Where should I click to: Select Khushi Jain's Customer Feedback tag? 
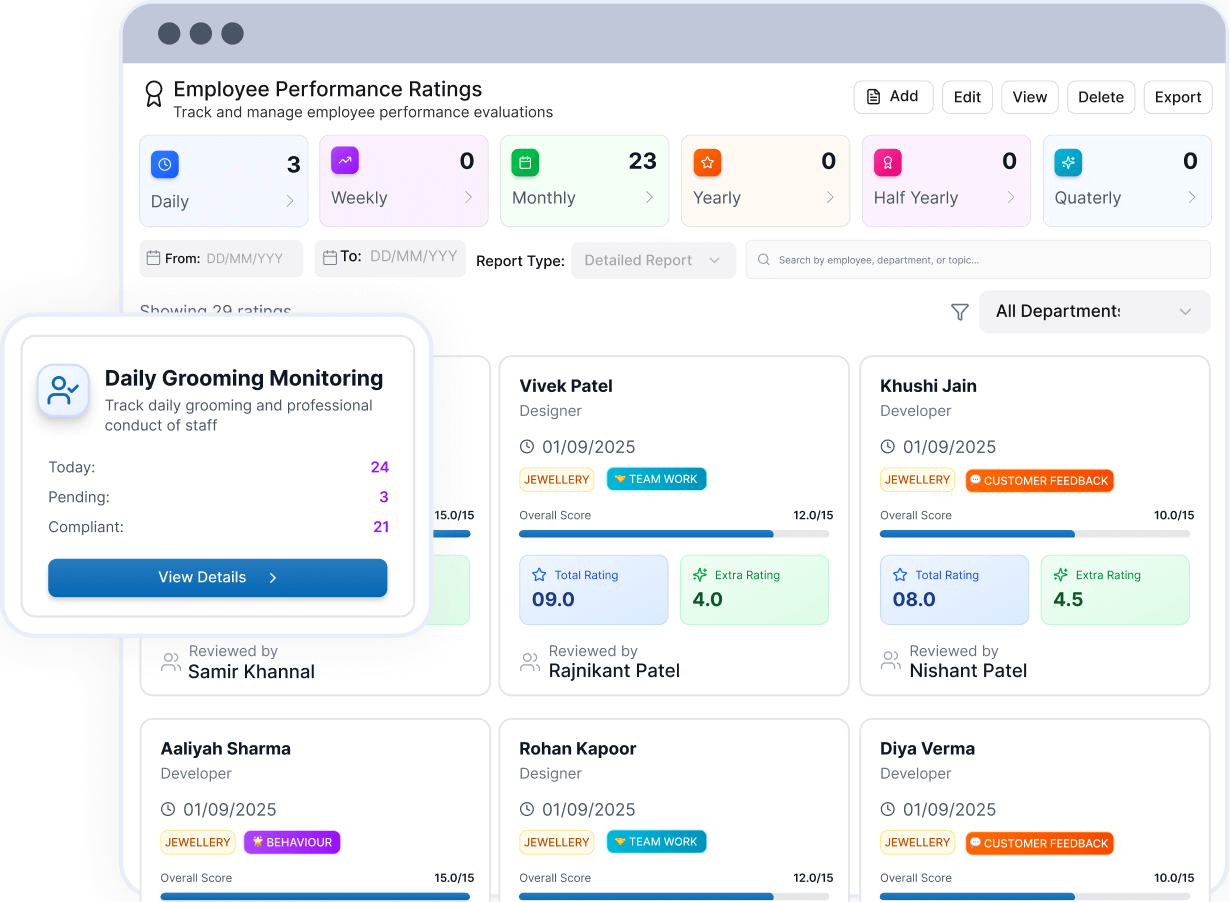pyautogui.click(x=1038, y=481)
